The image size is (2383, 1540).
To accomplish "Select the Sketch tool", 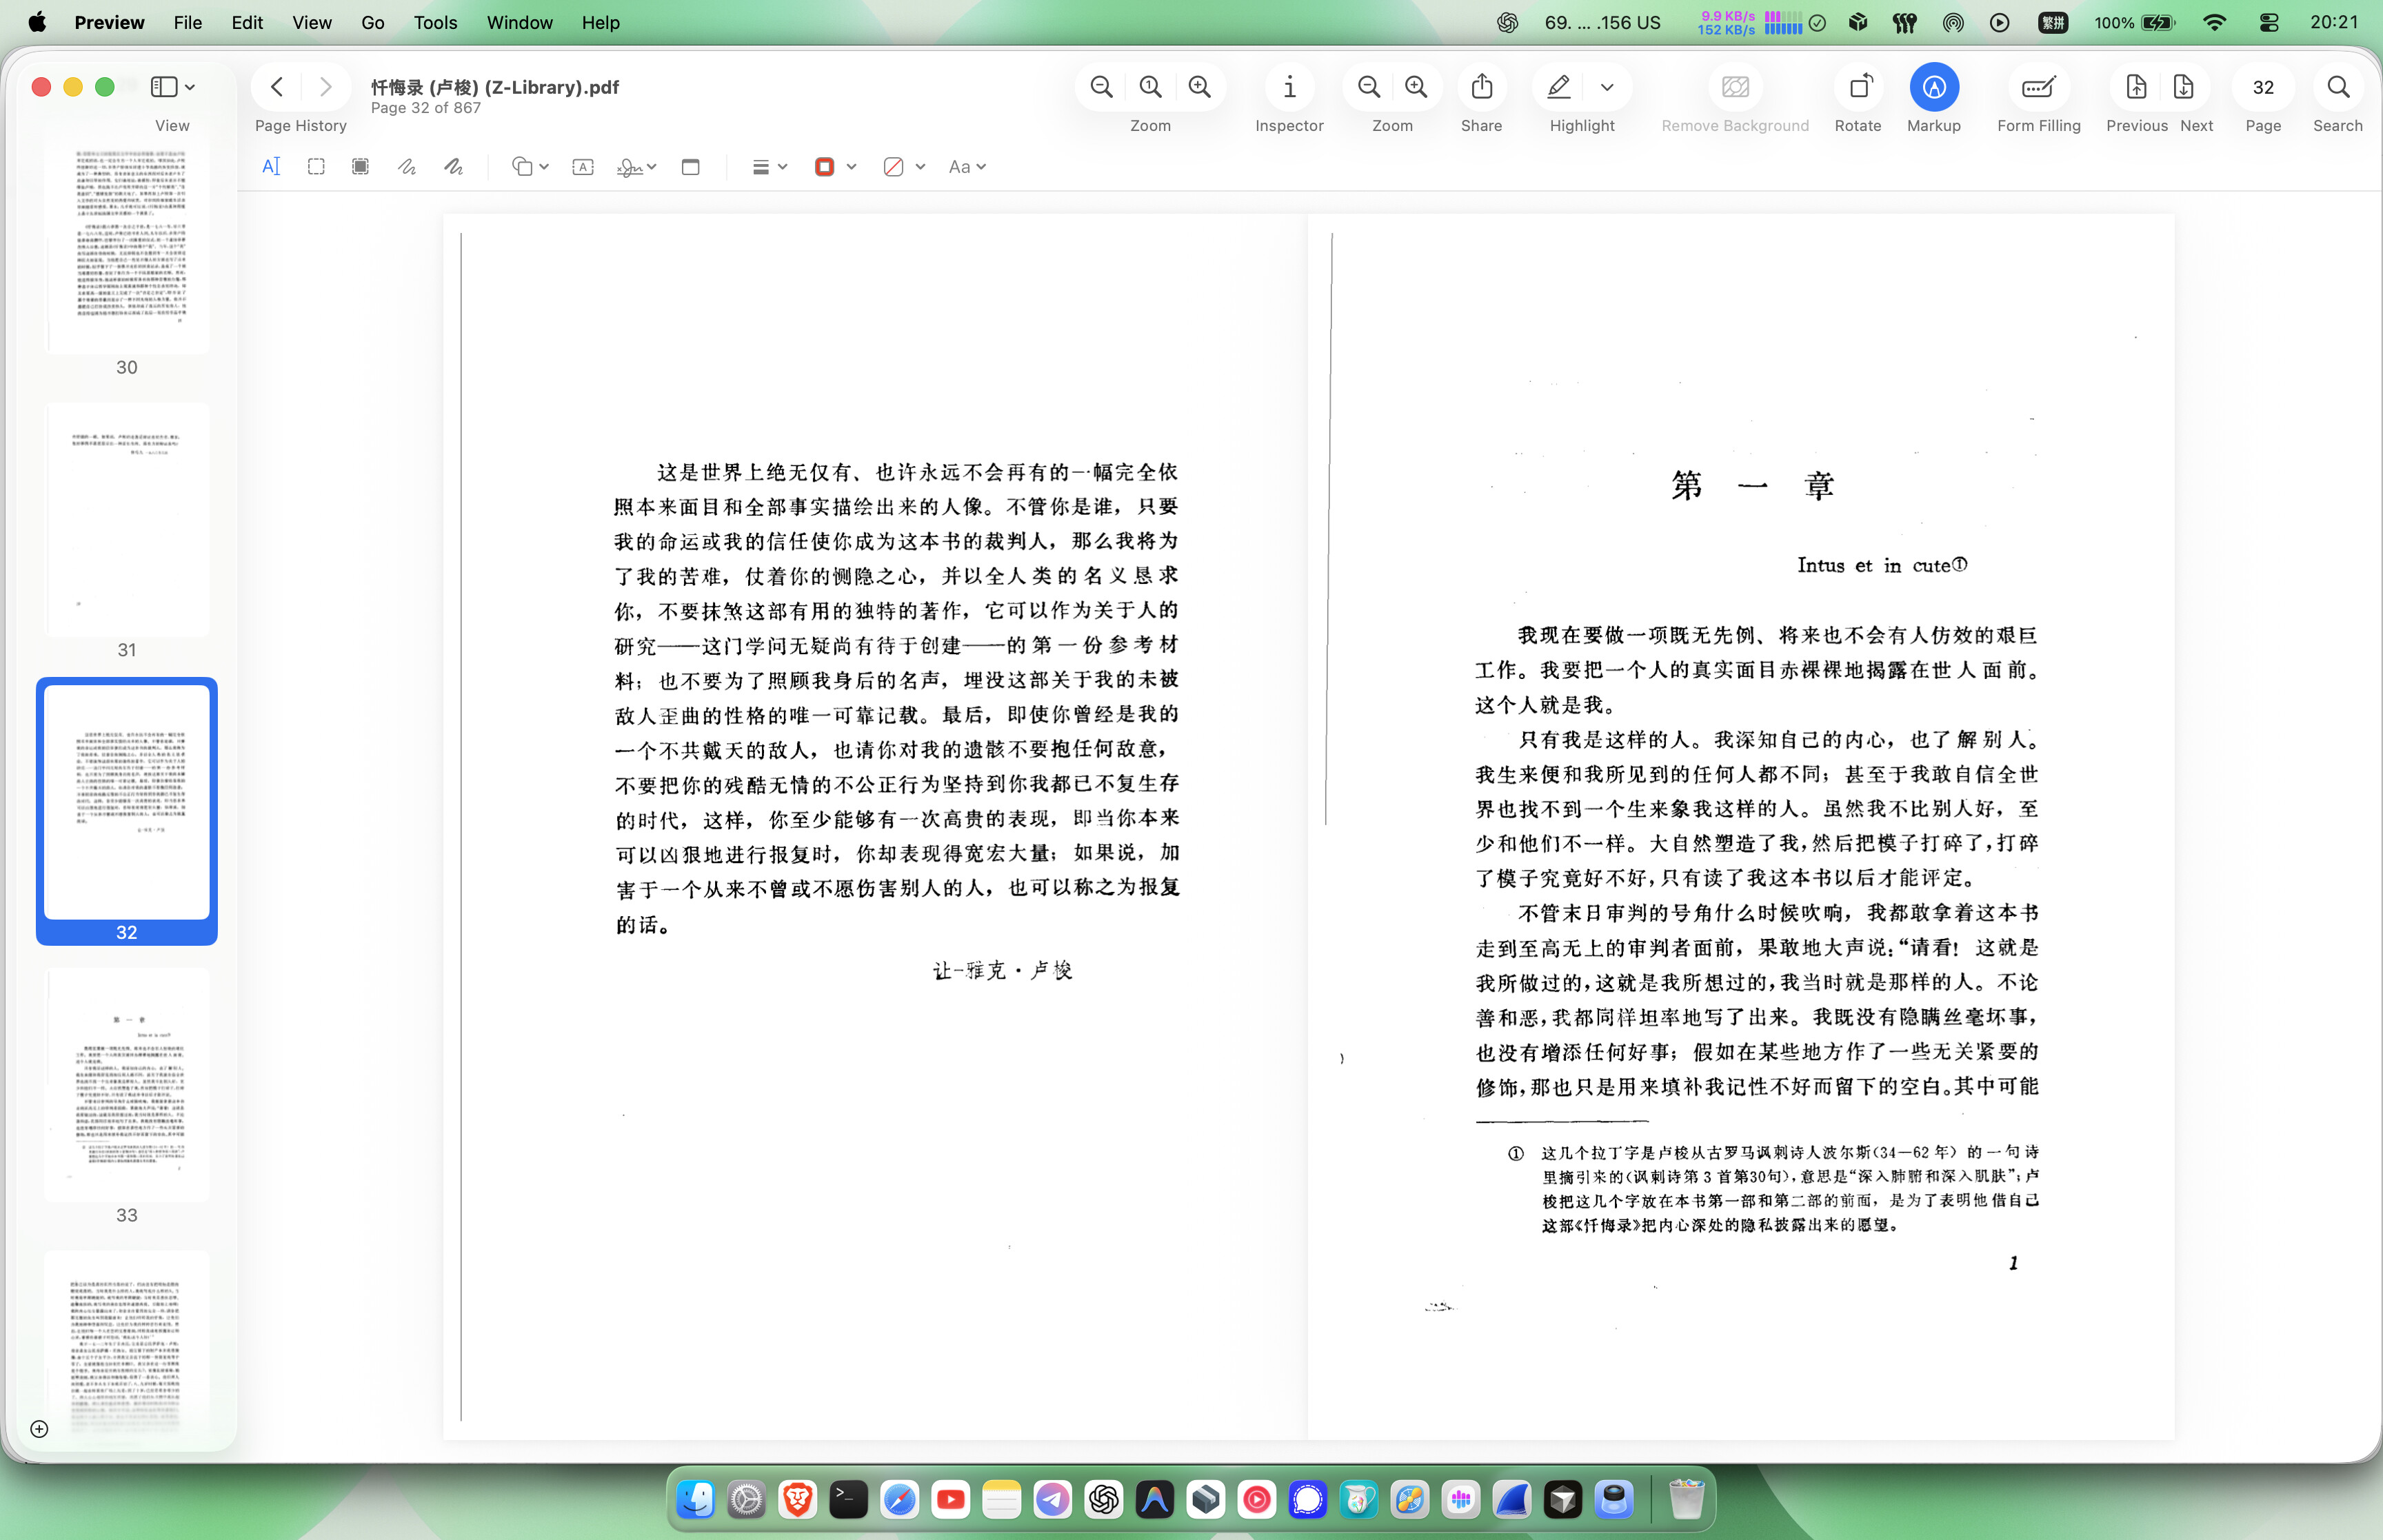I will click(406, 166).
